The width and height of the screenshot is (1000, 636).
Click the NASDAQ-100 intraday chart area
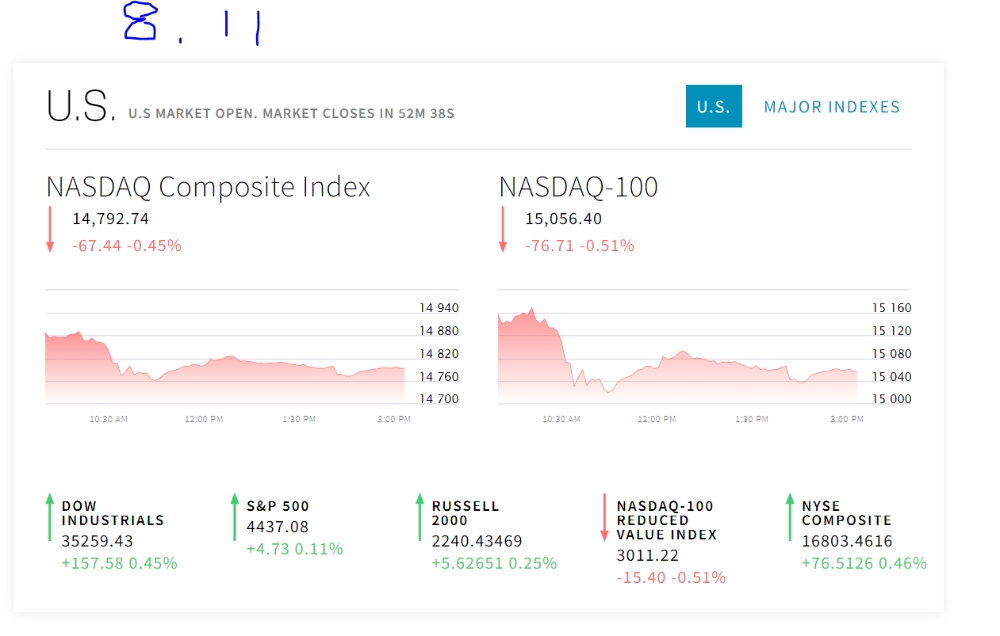(678, 357)
